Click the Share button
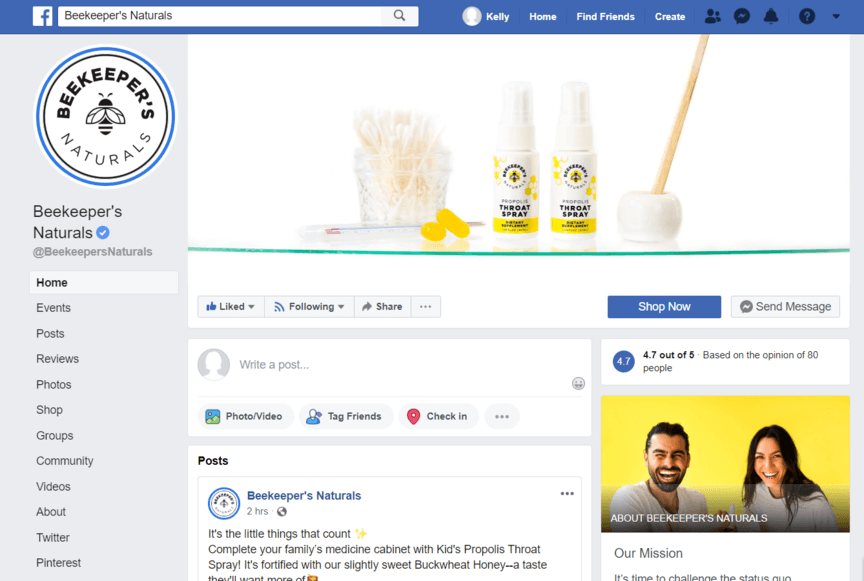 tap(382, 306)
